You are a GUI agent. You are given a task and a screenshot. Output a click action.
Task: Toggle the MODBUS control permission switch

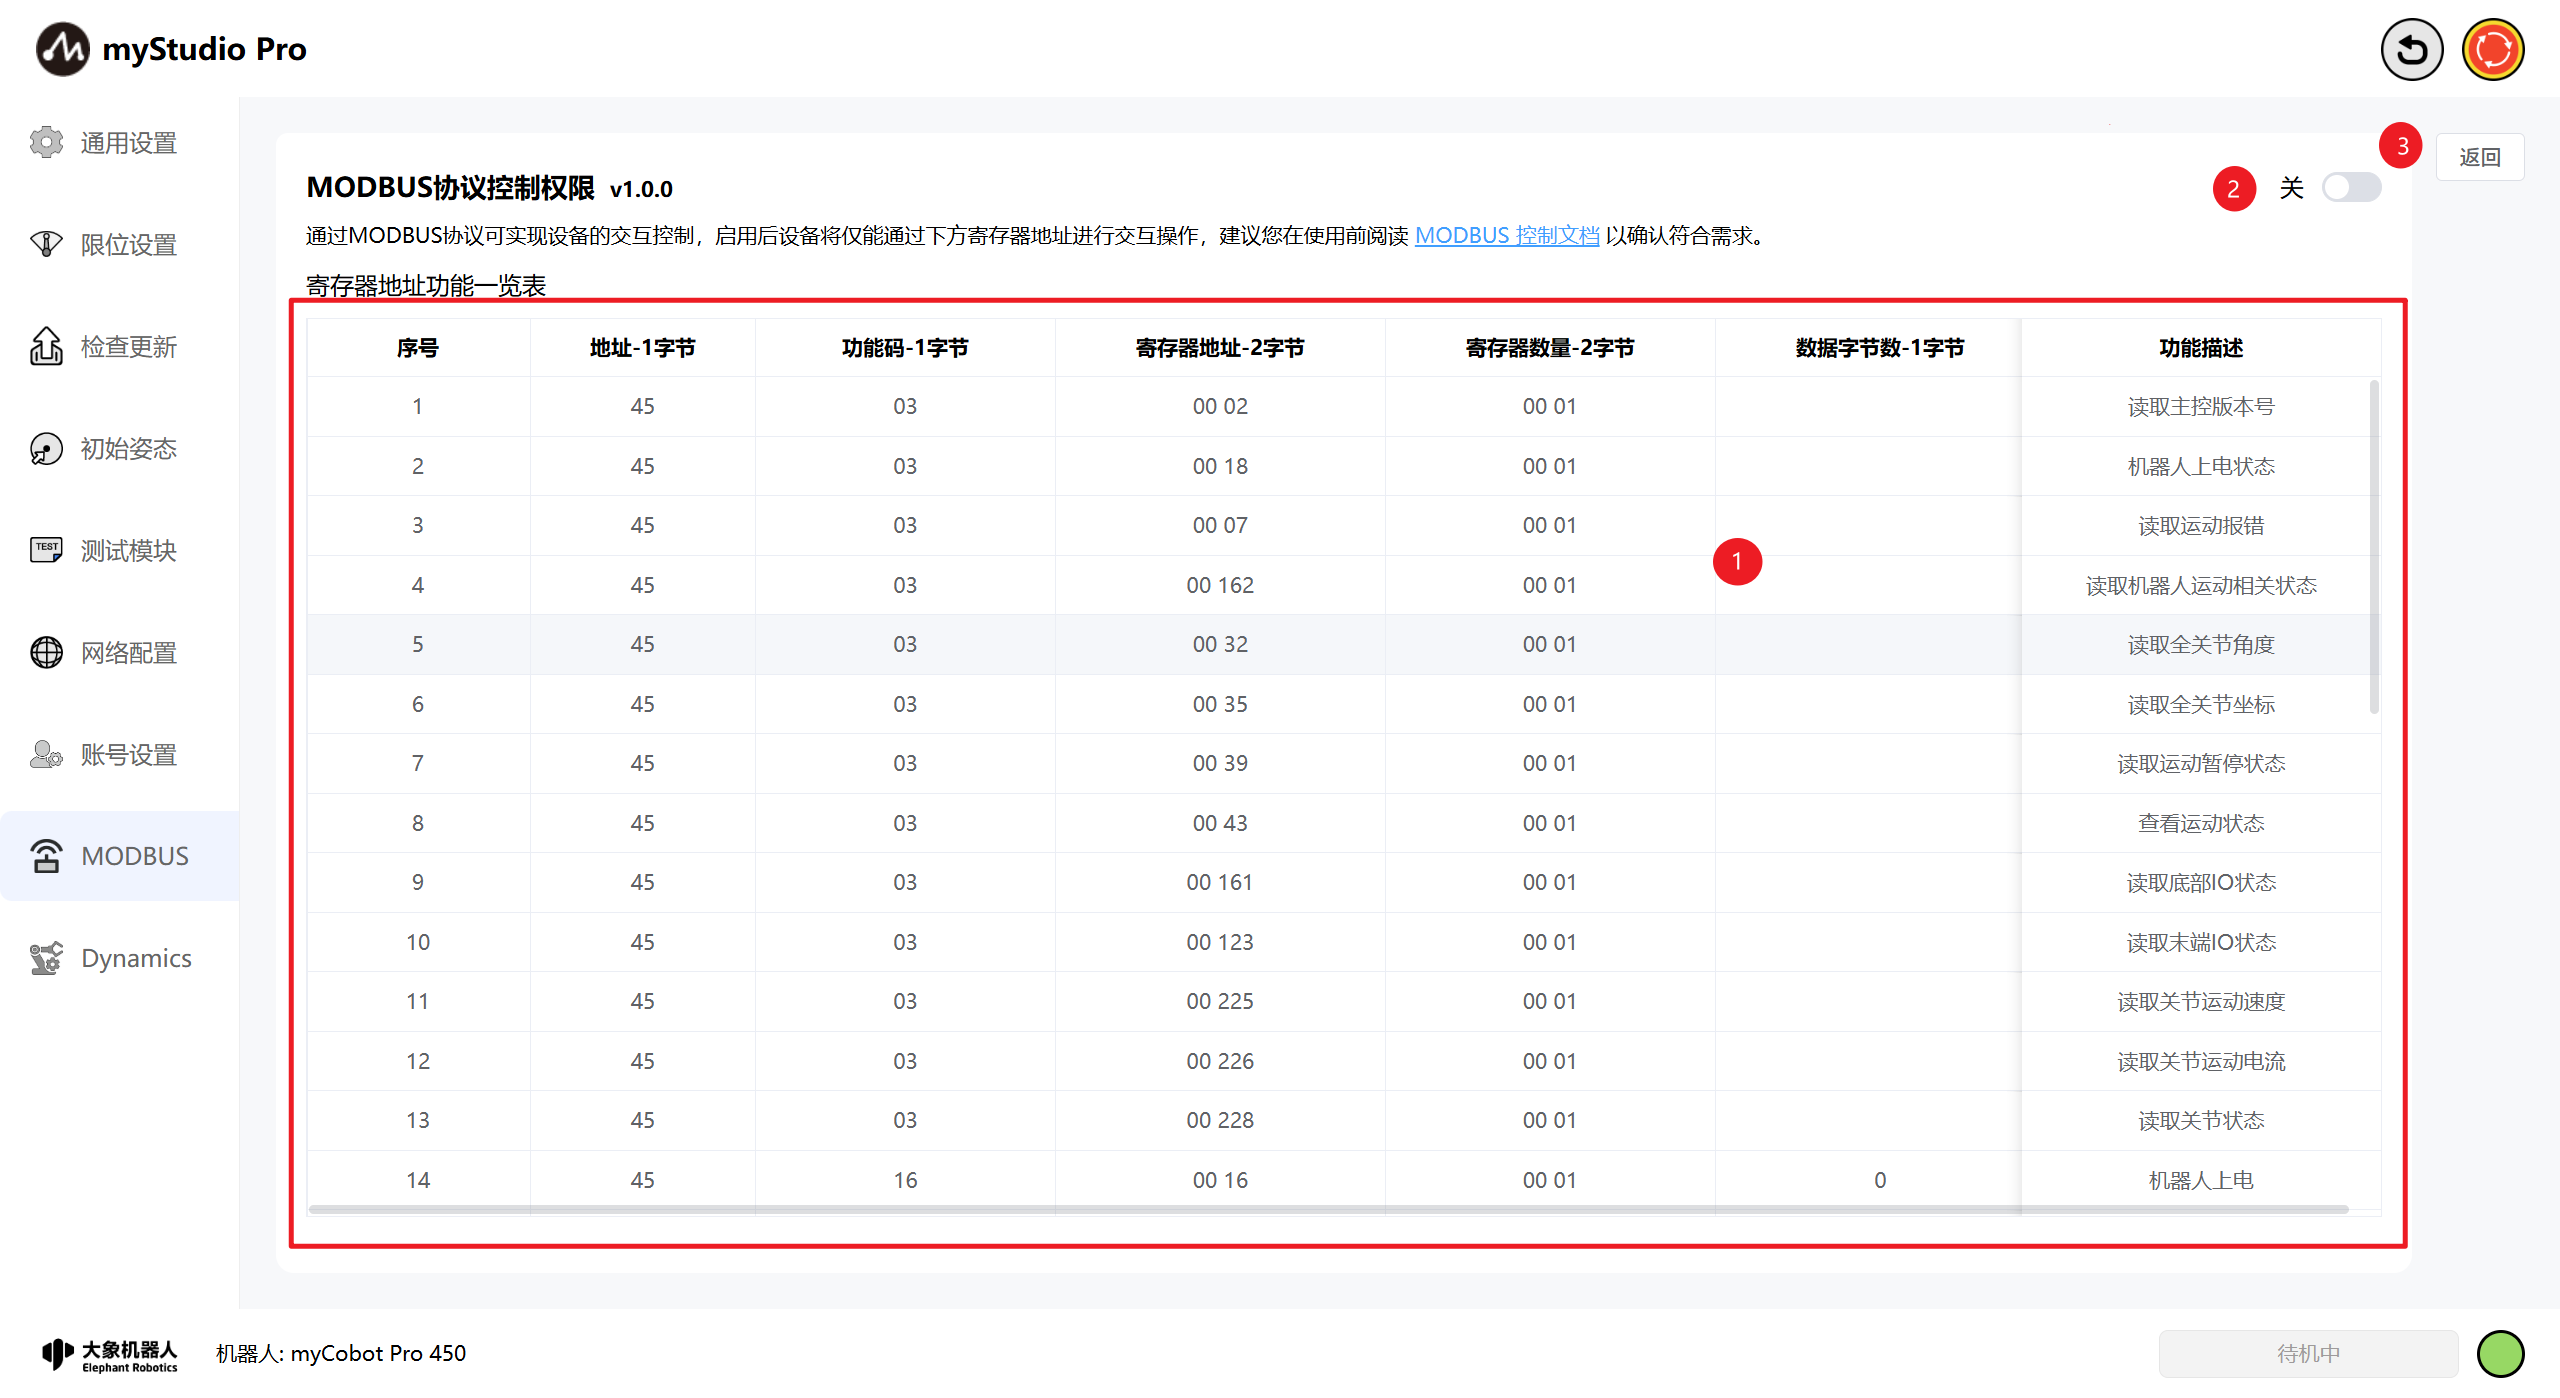point(2350,188)
